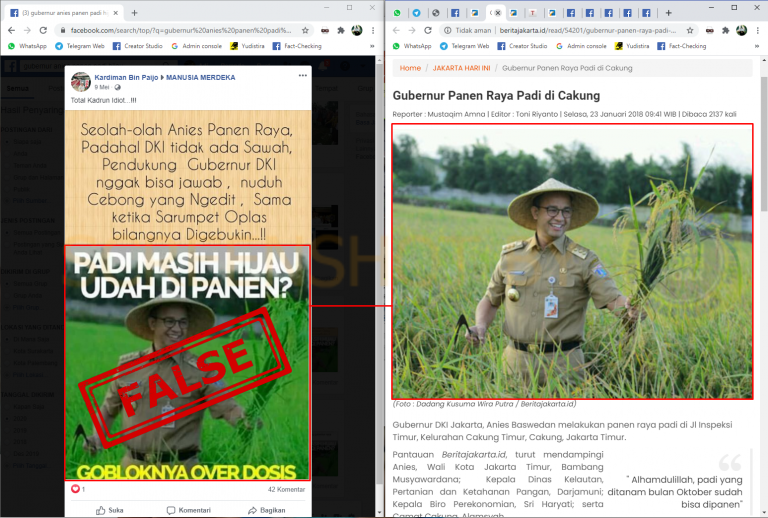Open the MANUSIA MERDEKA group link

pos(201,77)
